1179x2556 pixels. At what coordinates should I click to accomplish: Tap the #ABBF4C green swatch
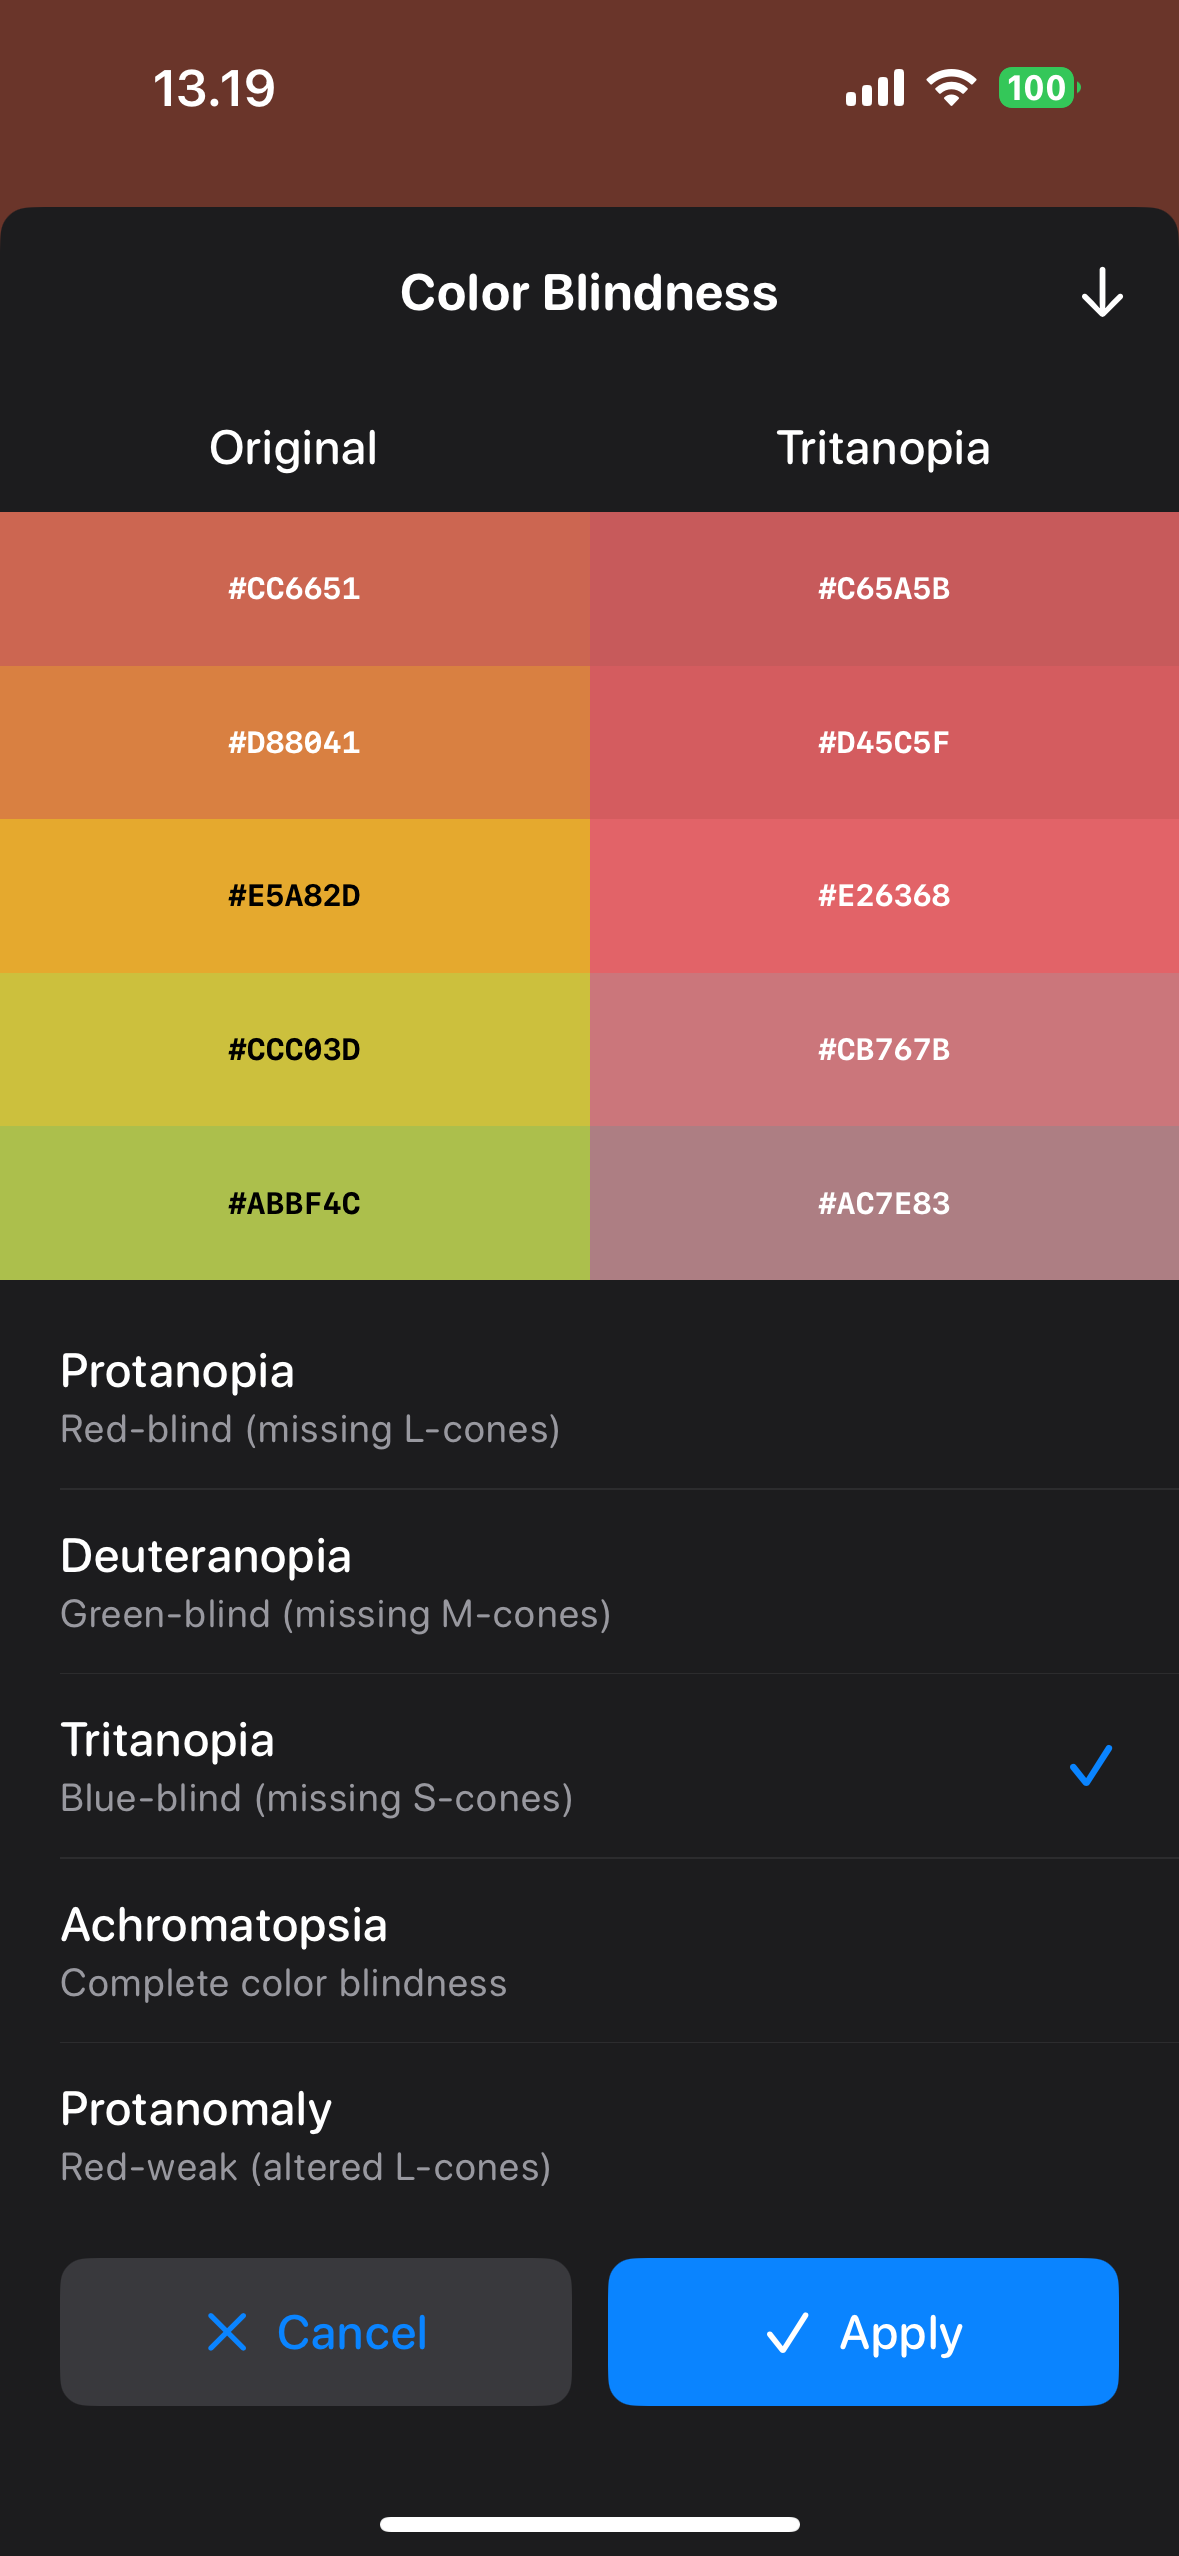point(294,1203)
